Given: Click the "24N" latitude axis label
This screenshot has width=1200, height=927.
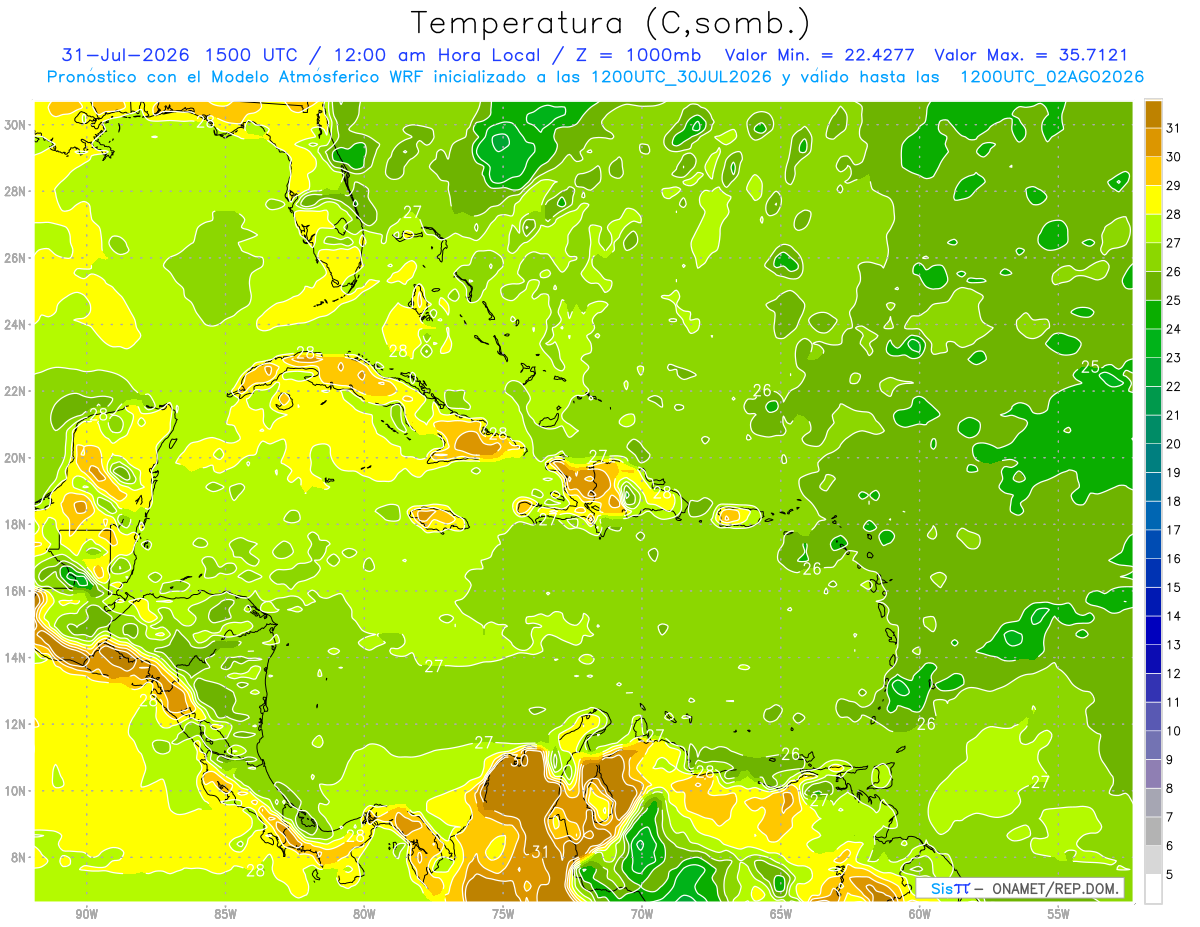Looking at the screenshot, I should (15, 324).
